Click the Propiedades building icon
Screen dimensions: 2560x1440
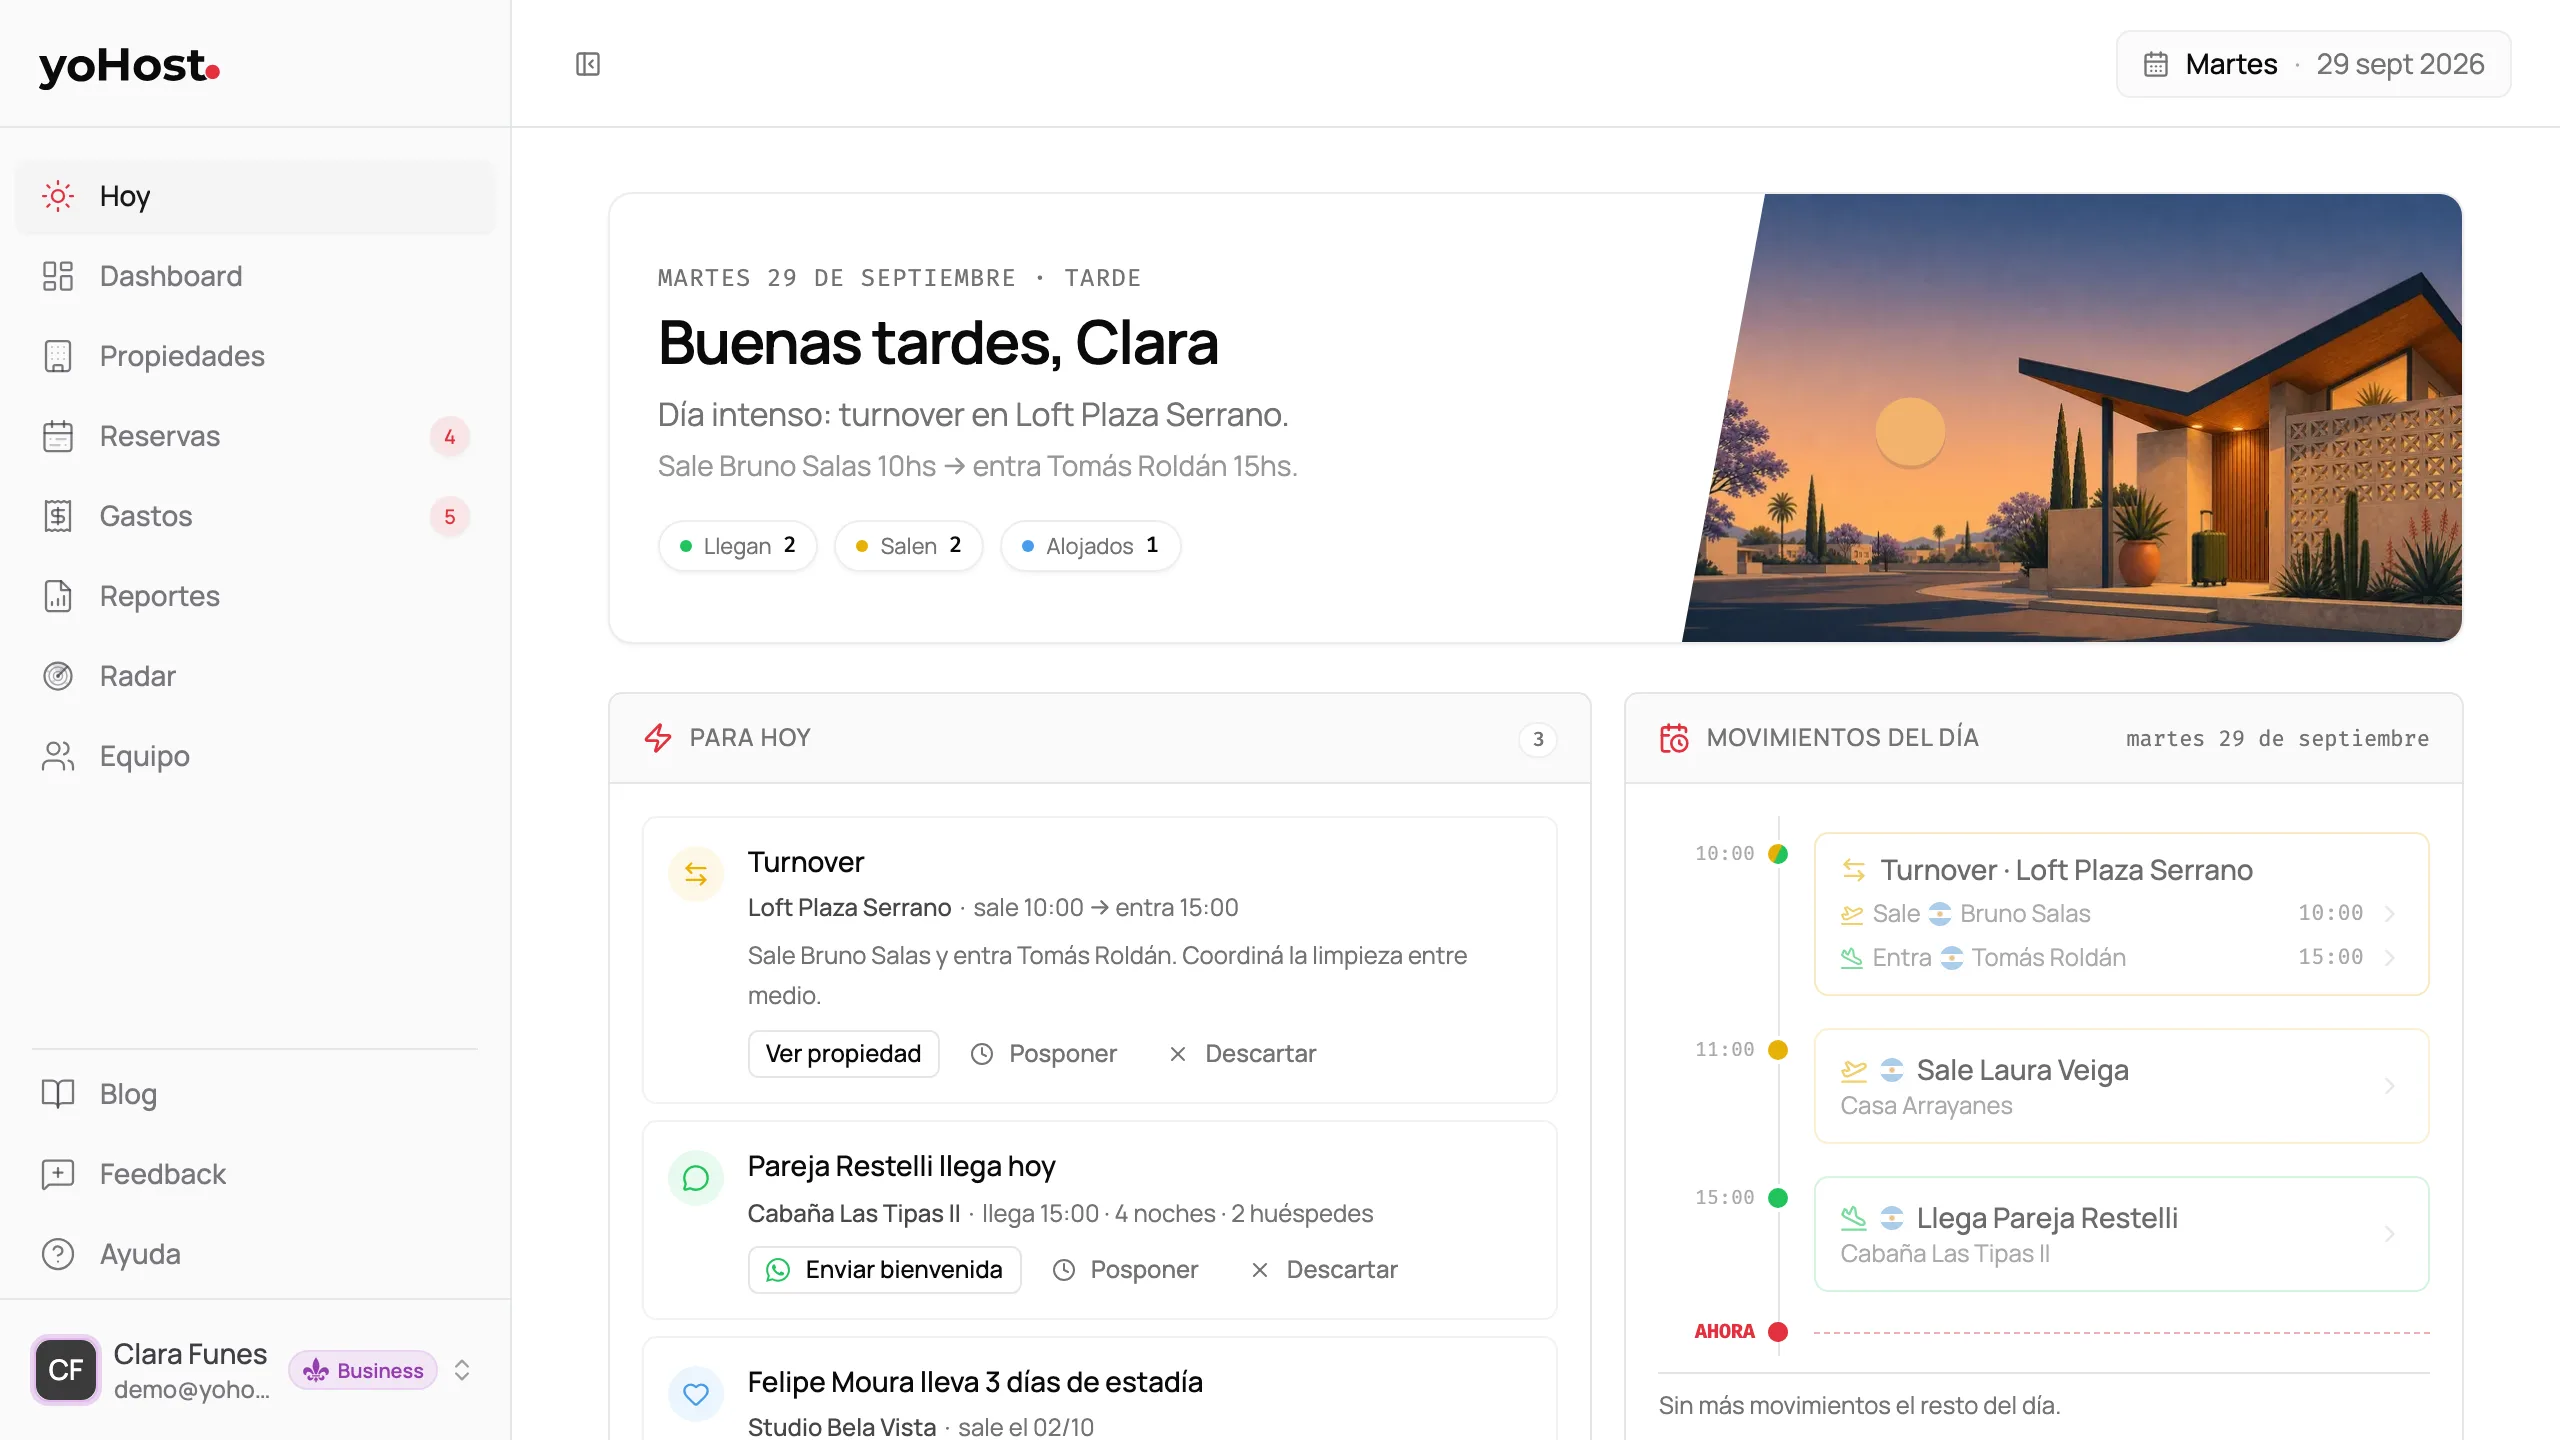coord(58,356)
